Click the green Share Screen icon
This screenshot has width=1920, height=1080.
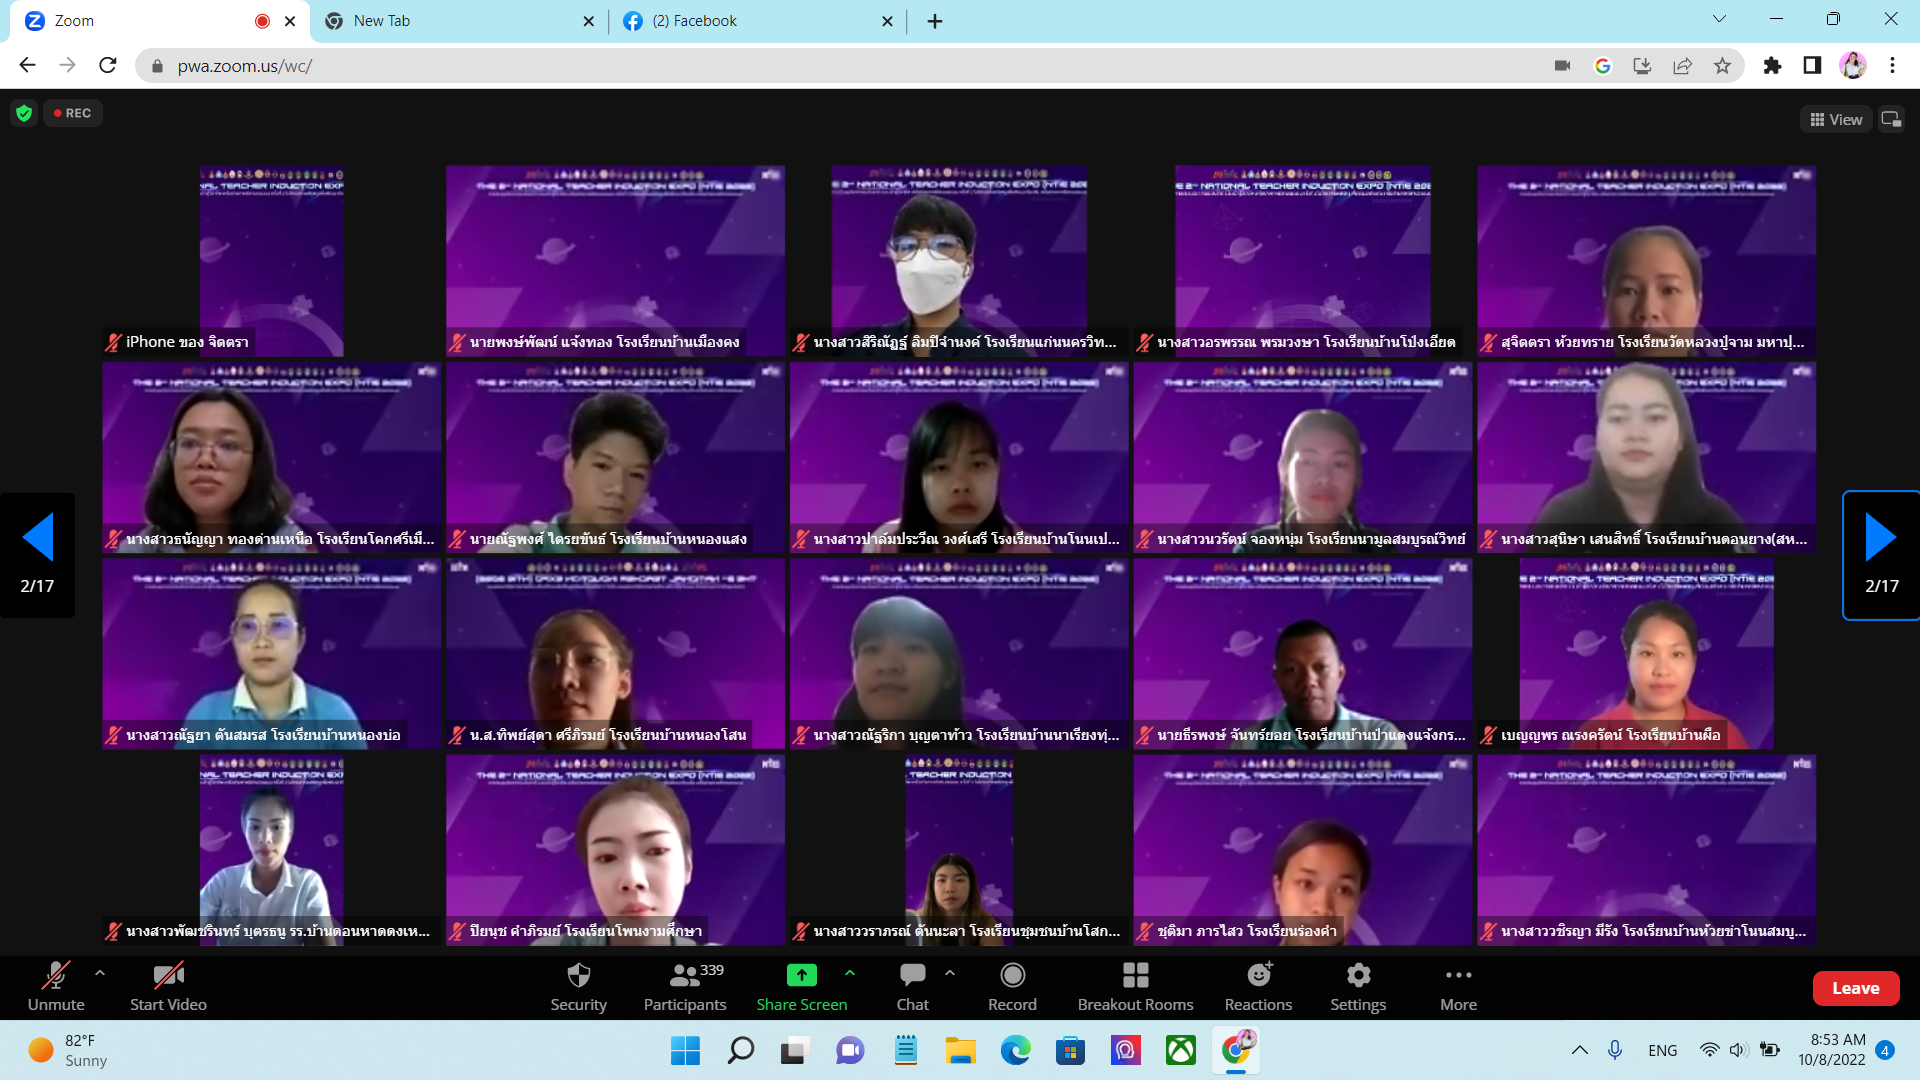tap(801, 975)
